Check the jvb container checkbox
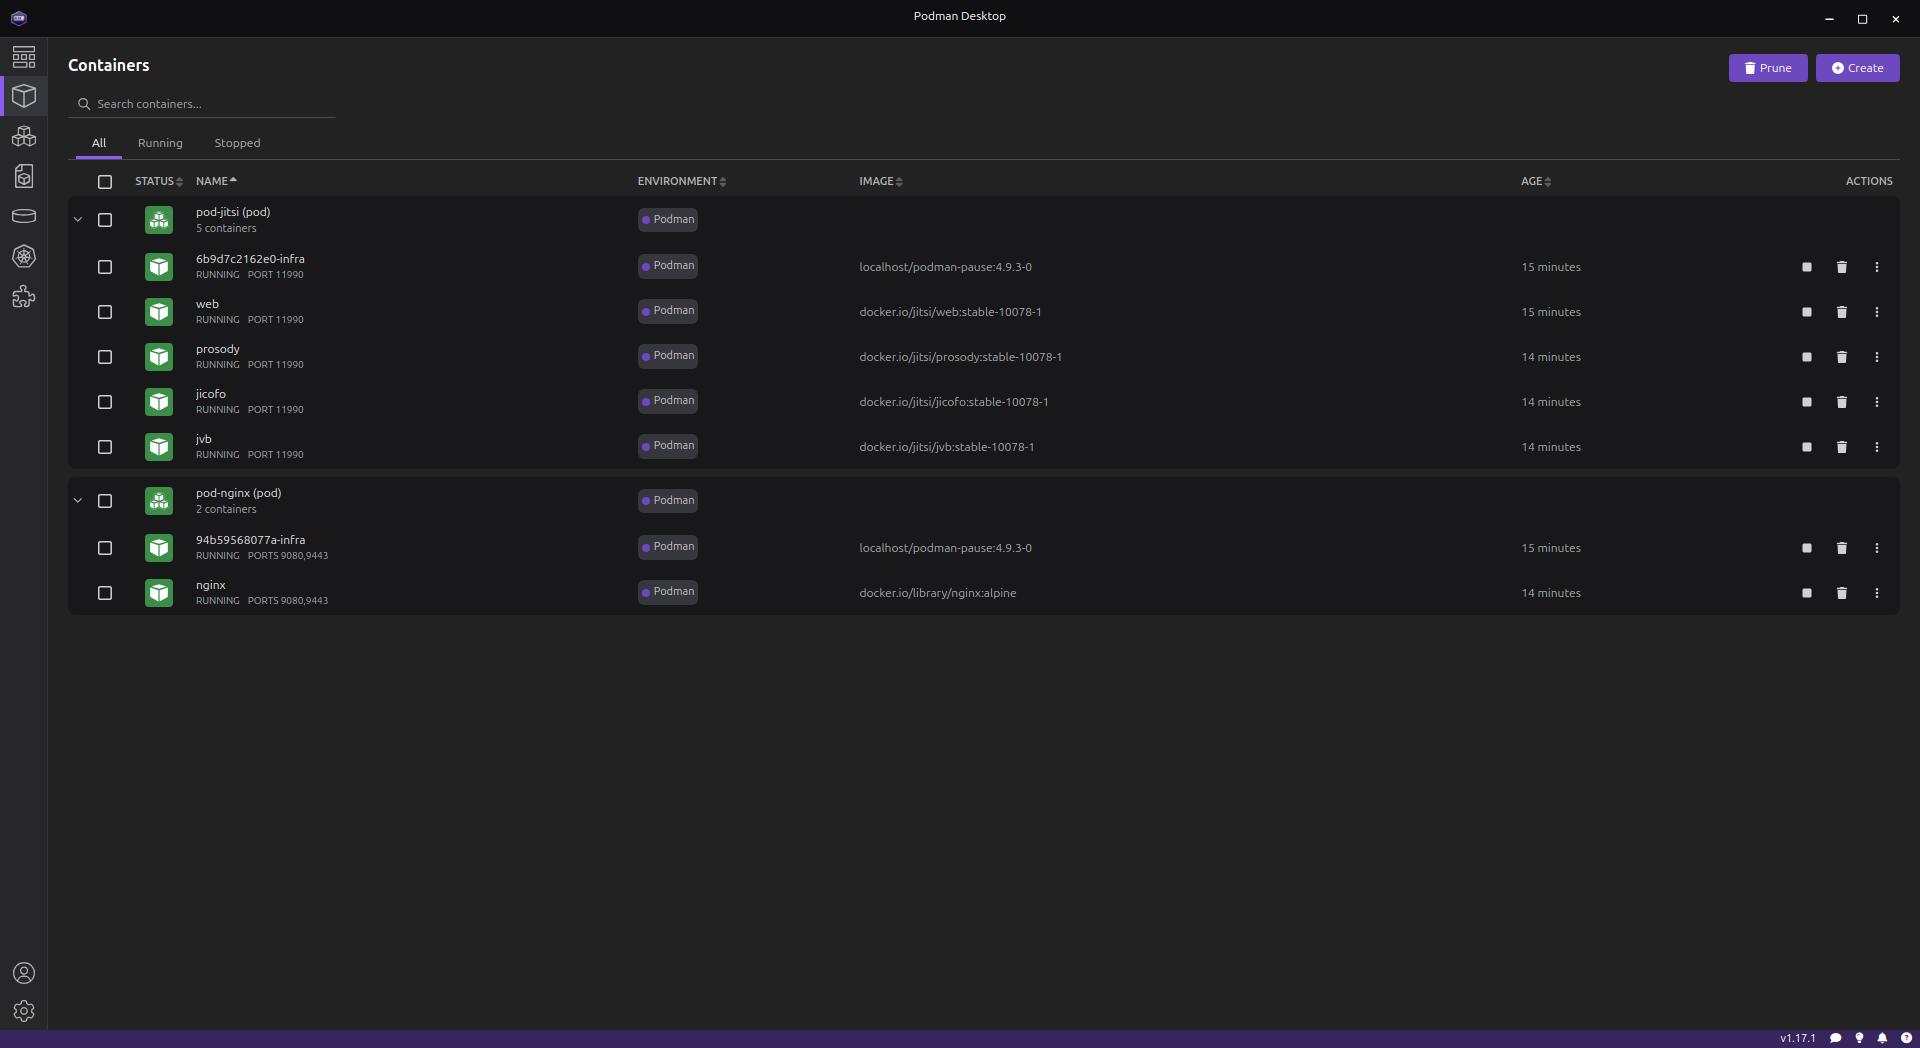The width and height of the screenshot is (1920, 1048). (x=105, y=447)
